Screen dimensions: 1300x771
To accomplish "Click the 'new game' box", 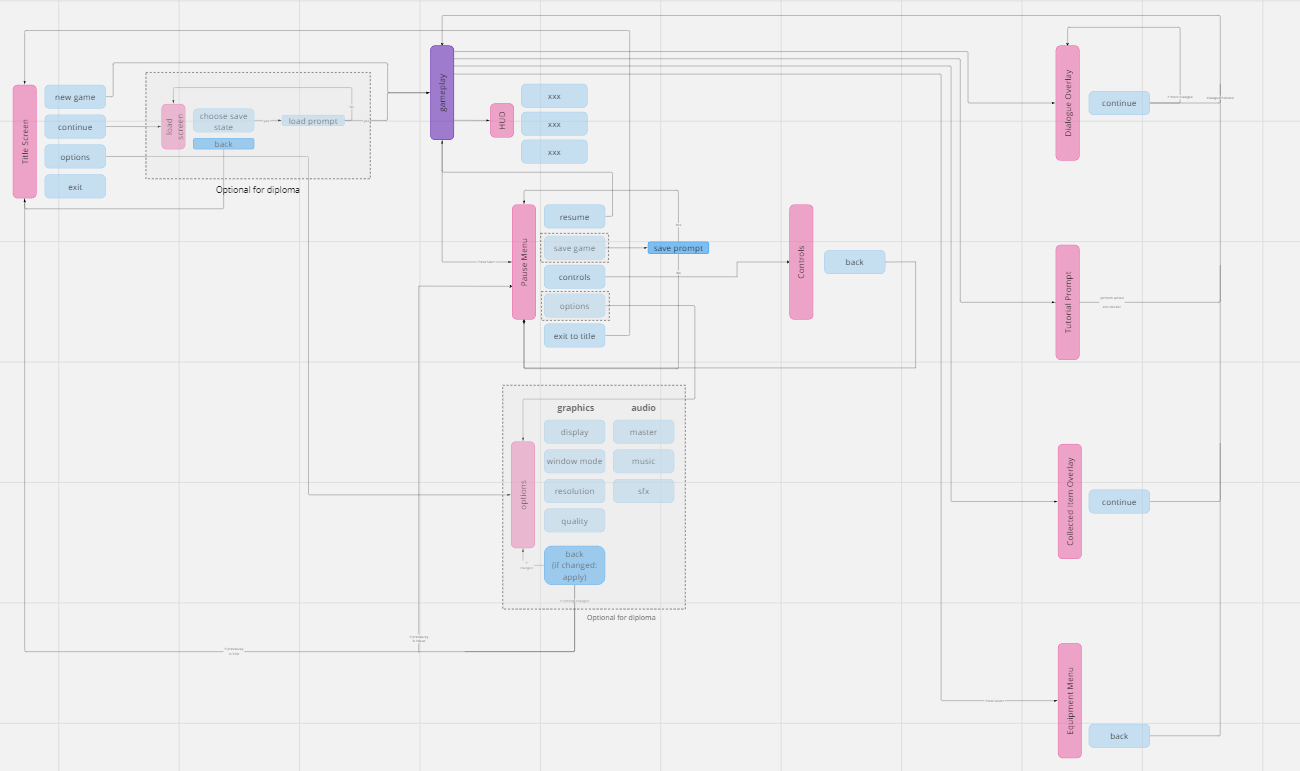I will pos(75,97).
